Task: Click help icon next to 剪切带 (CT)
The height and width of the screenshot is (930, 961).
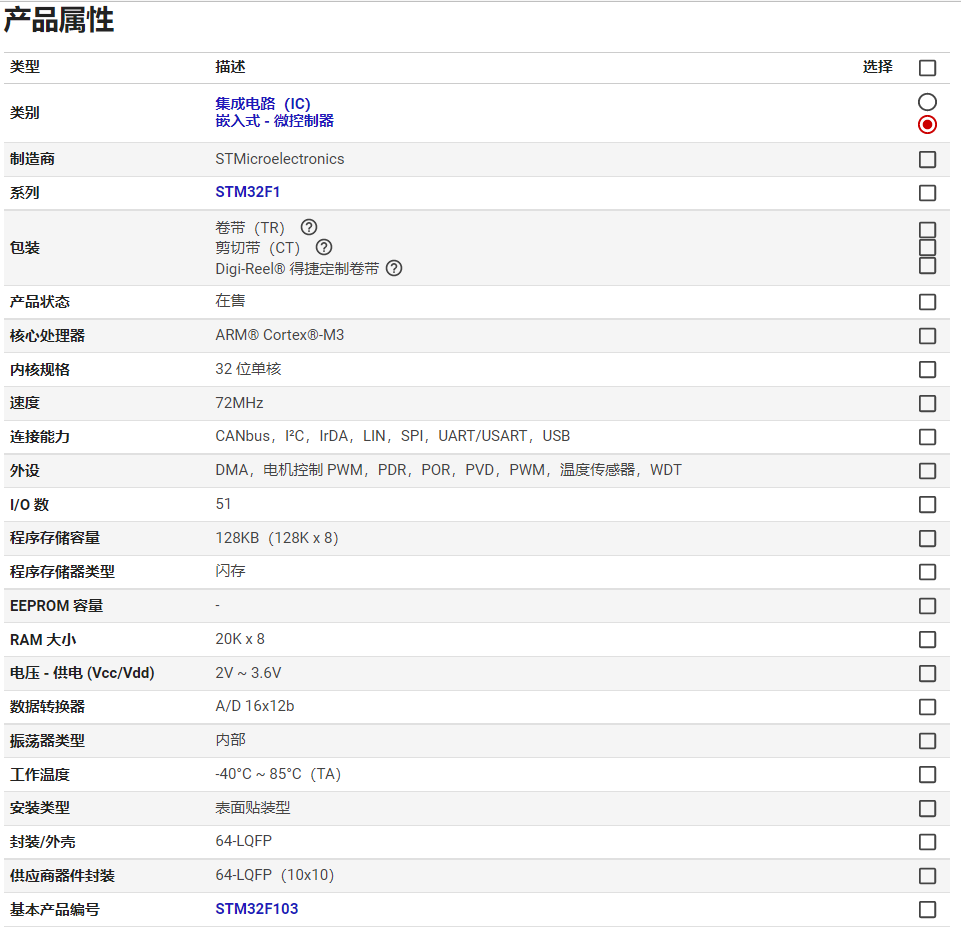Action: (324, 247)
